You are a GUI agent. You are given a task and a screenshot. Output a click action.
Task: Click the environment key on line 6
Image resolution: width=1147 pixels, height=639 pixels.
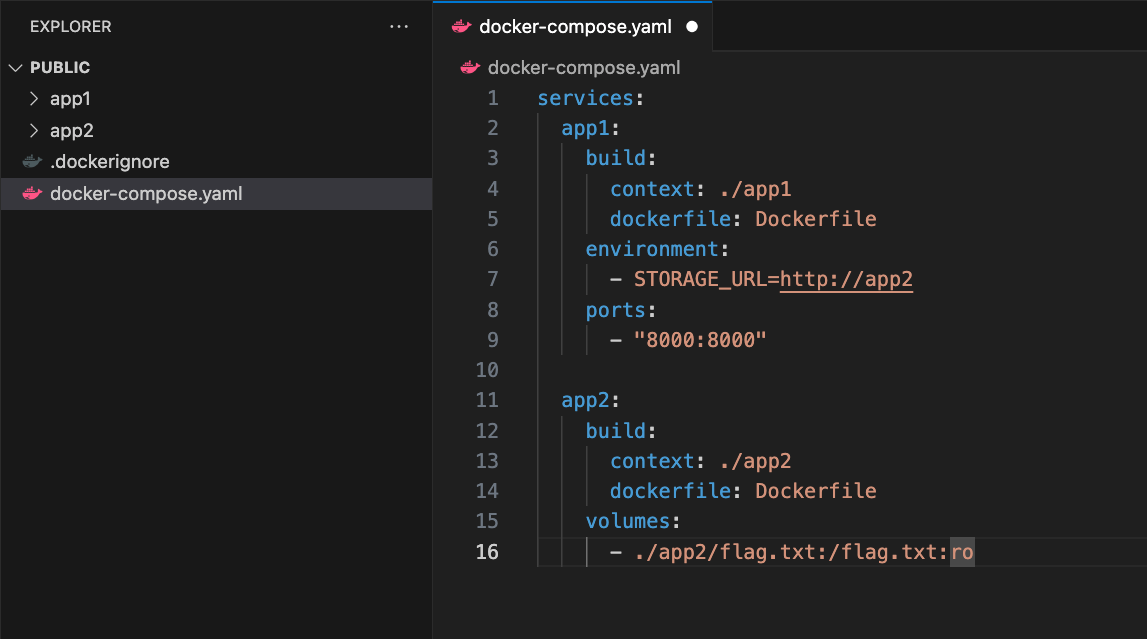pos(652,249)
